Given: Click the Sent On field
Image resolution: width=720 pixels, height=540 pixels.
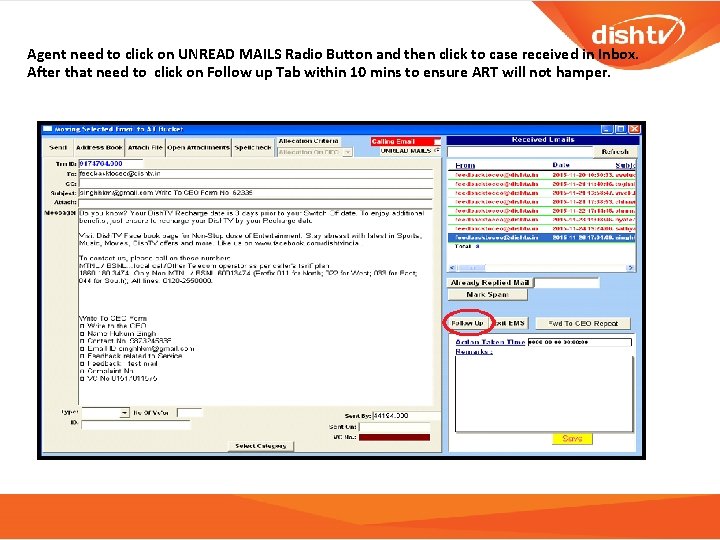Looking at the screenshot, I should (x=394, y=427).
